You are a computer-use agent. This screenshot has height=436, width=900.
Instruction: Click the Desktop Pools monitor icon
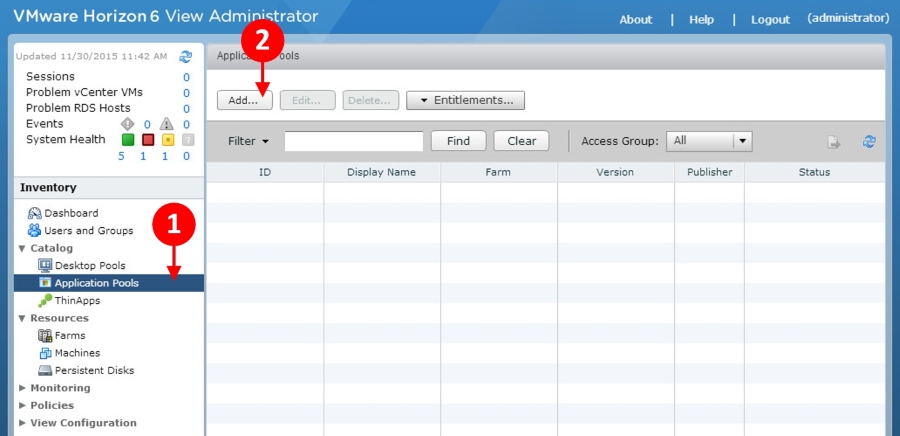pos(45,266)
